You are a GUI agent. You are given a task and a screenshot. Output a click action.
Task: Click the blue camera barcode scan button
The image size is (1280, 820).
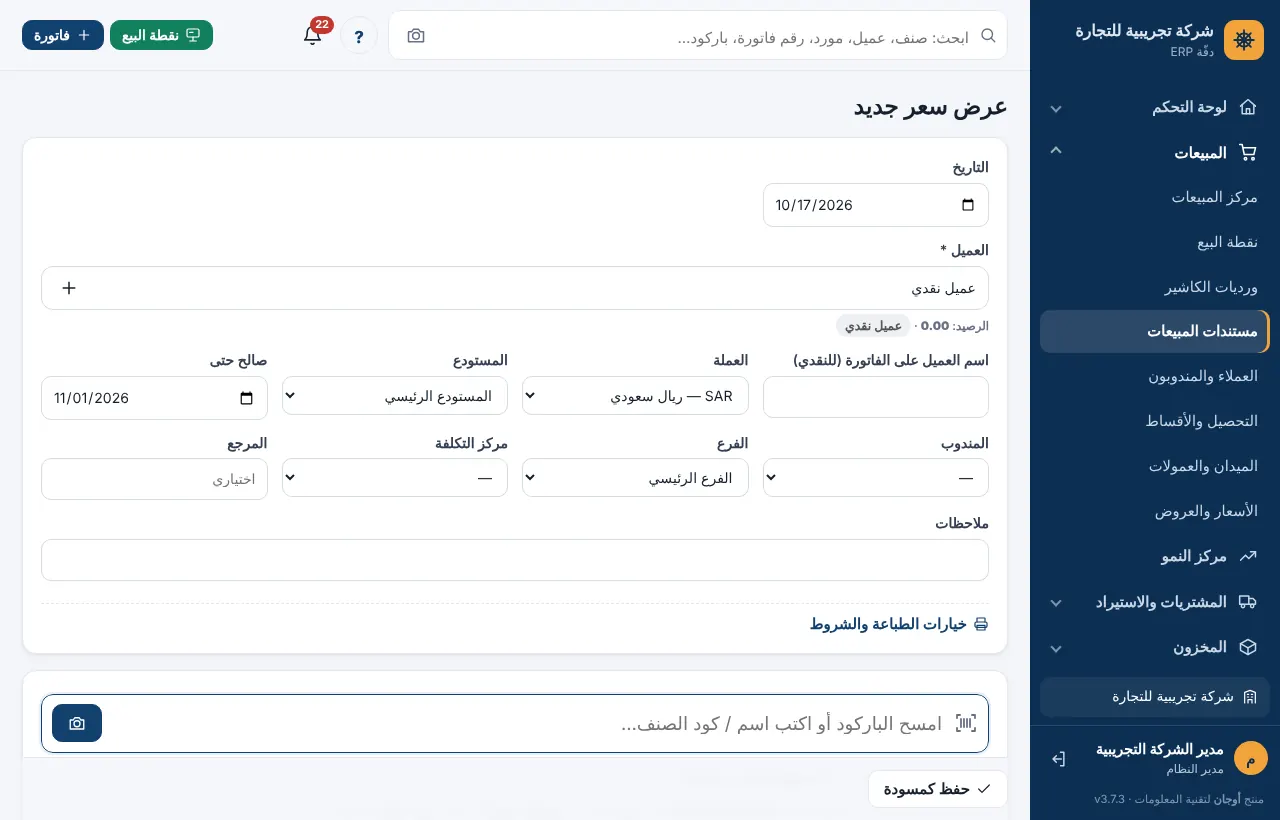coord(77,723)
